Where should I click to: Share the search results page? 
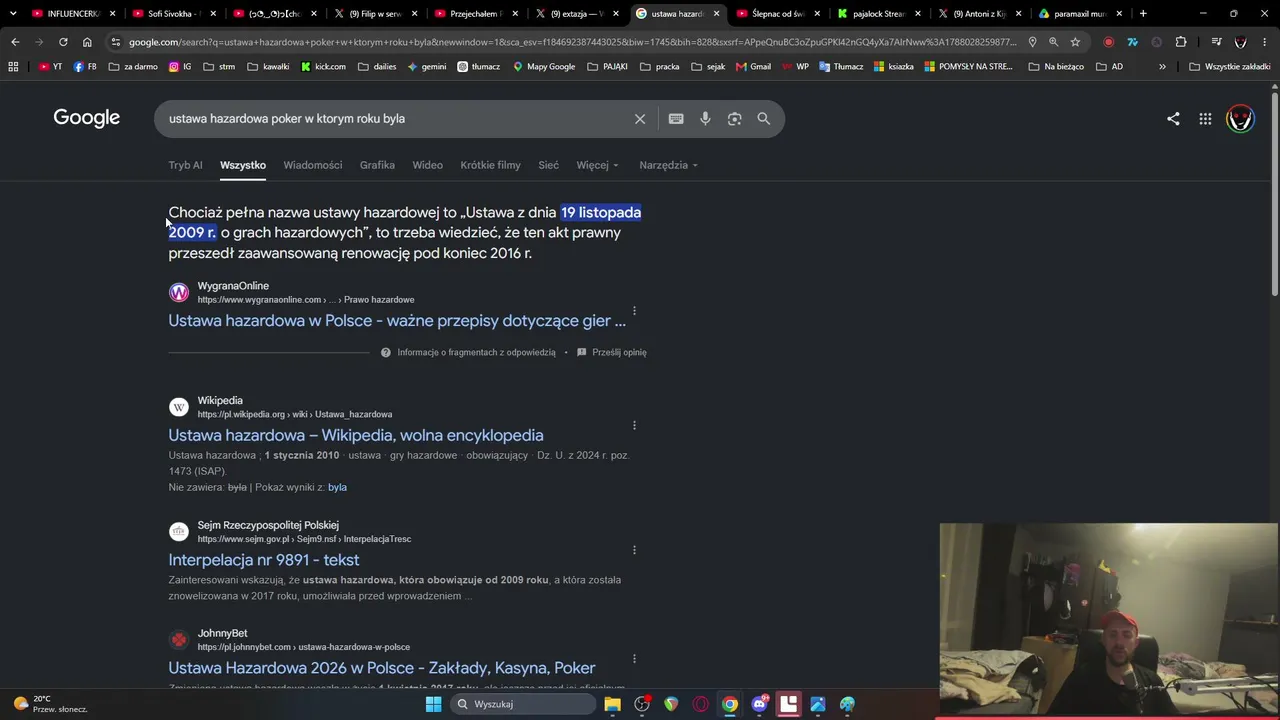pos(1173,119)
